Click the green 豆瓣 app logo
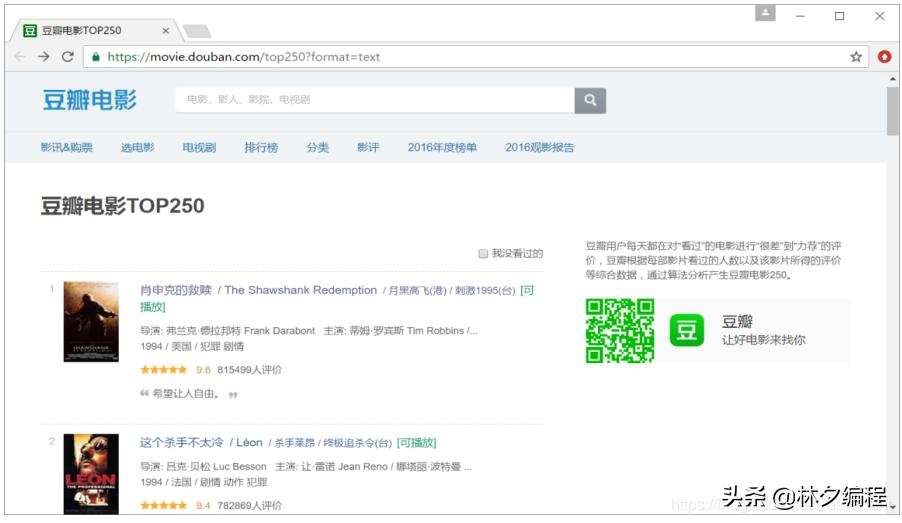The image size is (902, 523). tap(687, 330)
